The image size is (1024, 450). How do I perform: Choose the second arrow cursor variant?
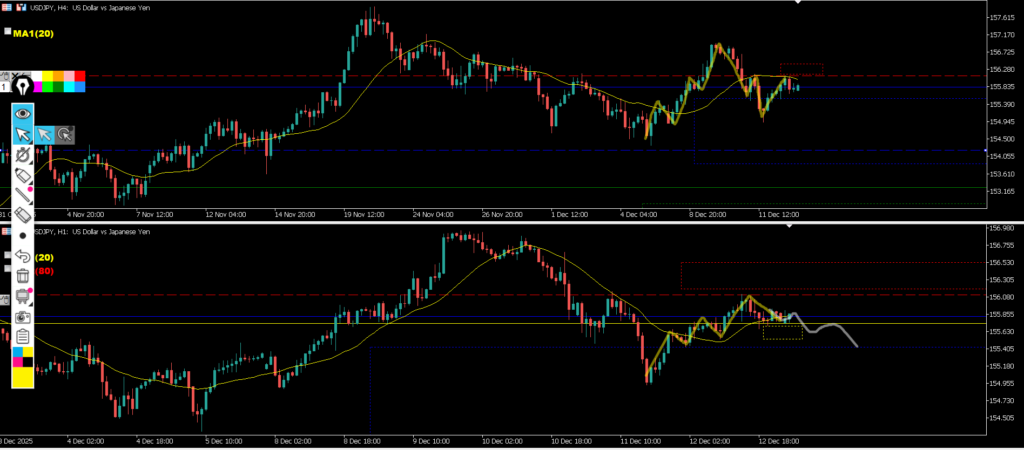(44, 135)
